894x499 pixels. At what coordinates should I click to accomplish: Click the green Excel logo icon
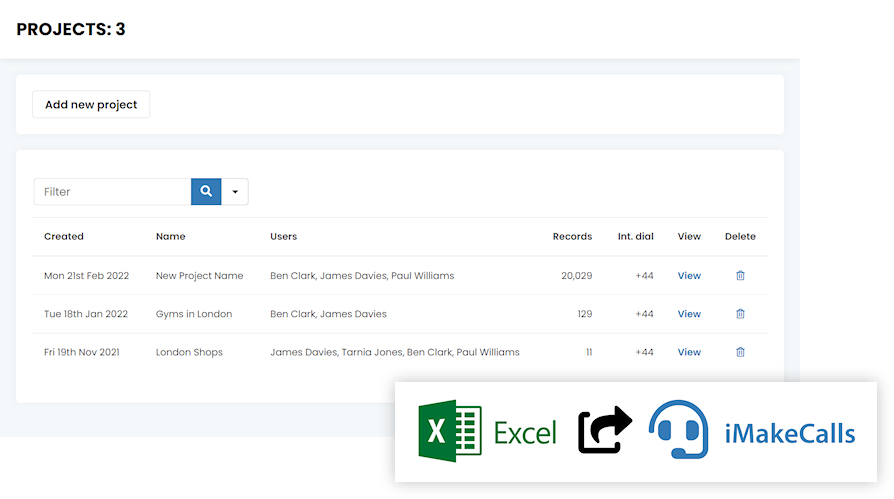tap(450, 431)
